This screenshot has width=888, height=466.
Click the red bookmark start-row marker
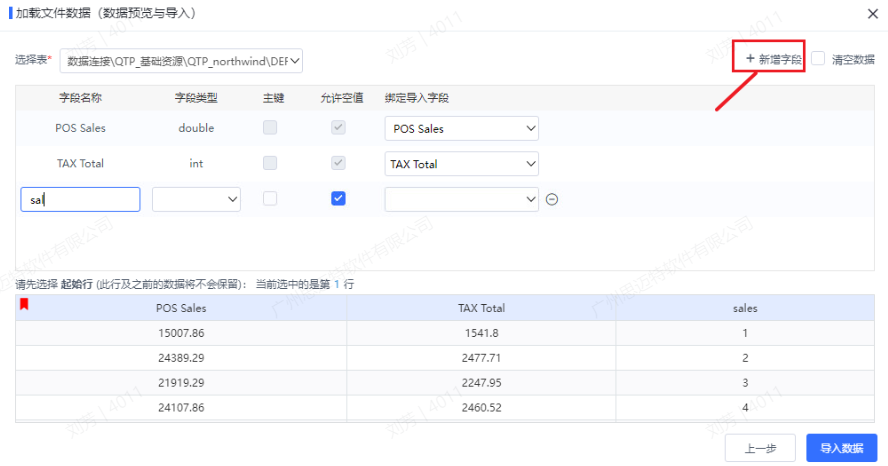click(x=24, y=304)
